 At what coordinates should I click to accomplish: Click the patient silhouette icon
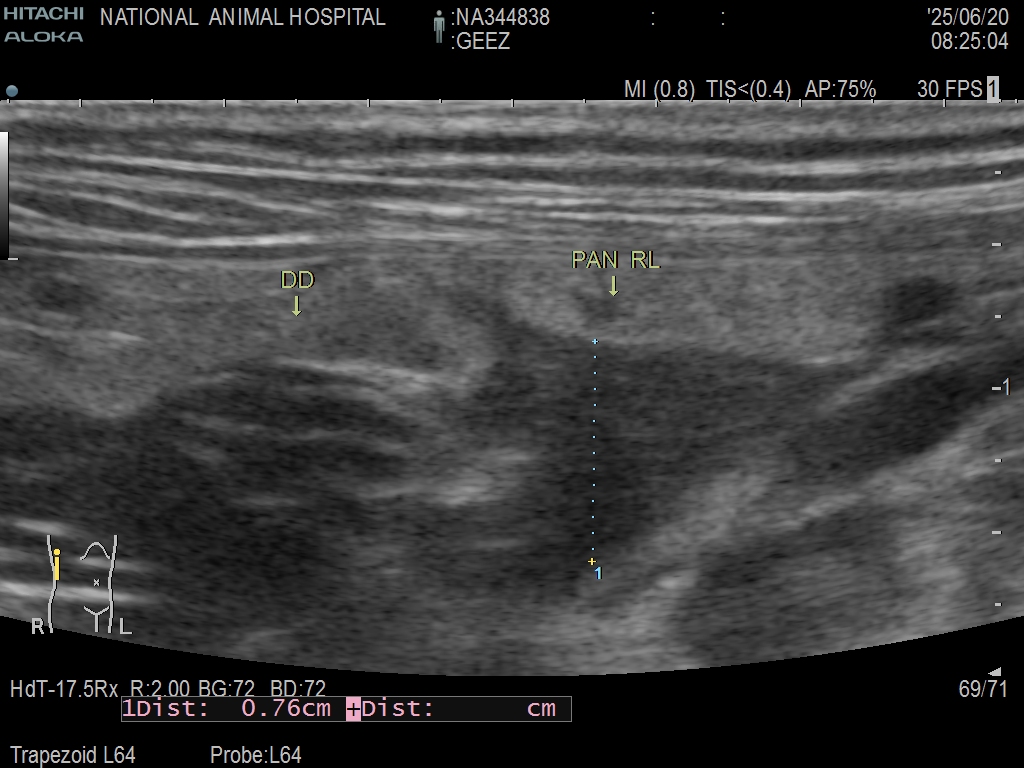[x=438, y=27]
